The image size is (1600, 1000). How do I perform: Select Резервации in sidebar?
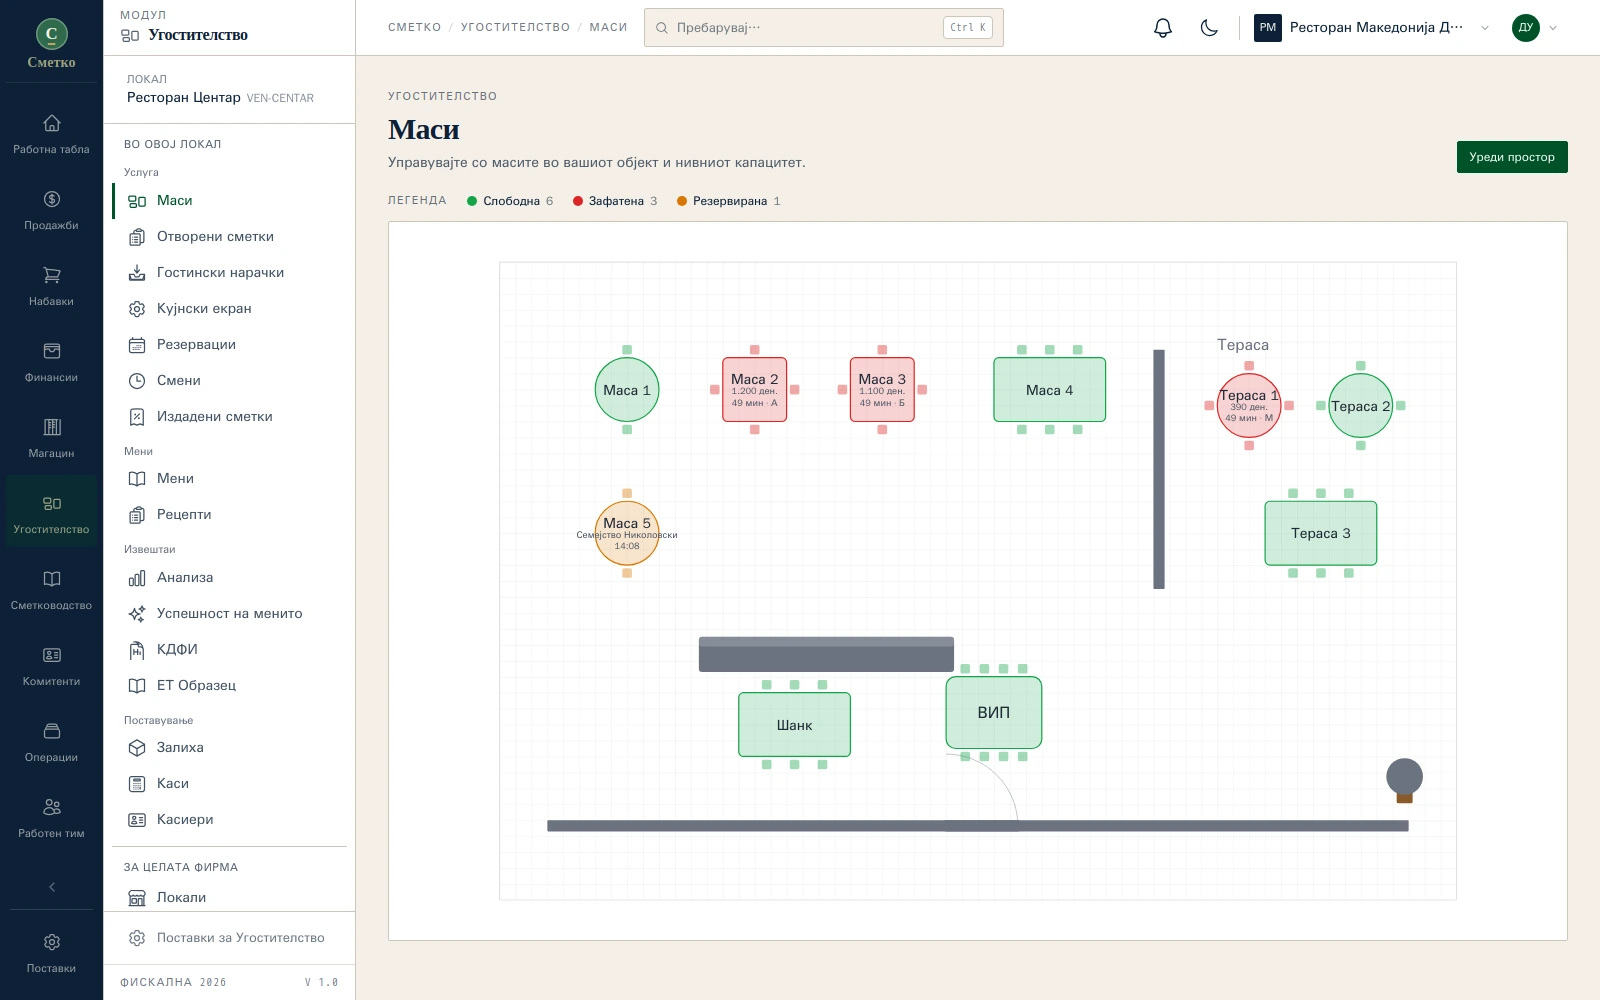click(229, 345)
